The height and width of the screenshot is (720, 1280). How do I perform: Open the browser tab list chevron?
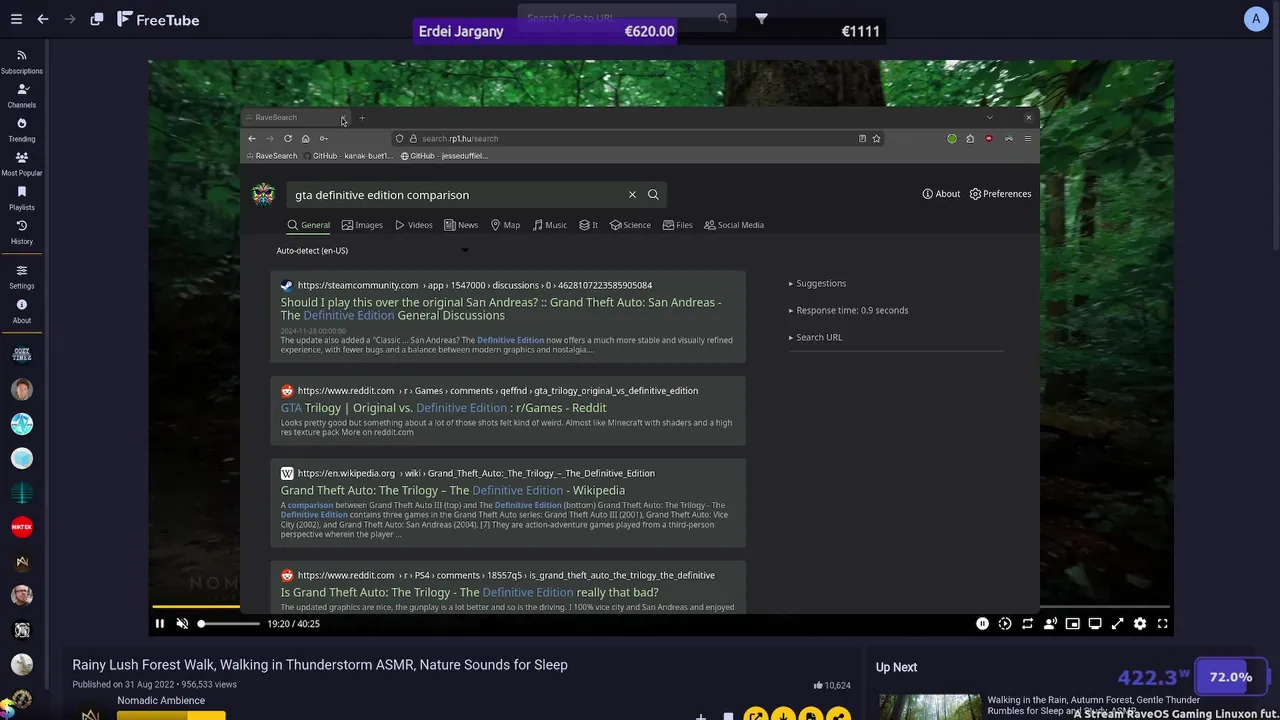click(990, 118)
